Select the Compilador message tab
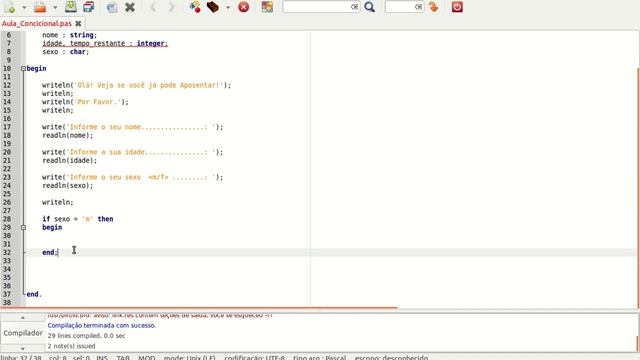The width and height of the screenshot is (640, 360). (23, 333)
